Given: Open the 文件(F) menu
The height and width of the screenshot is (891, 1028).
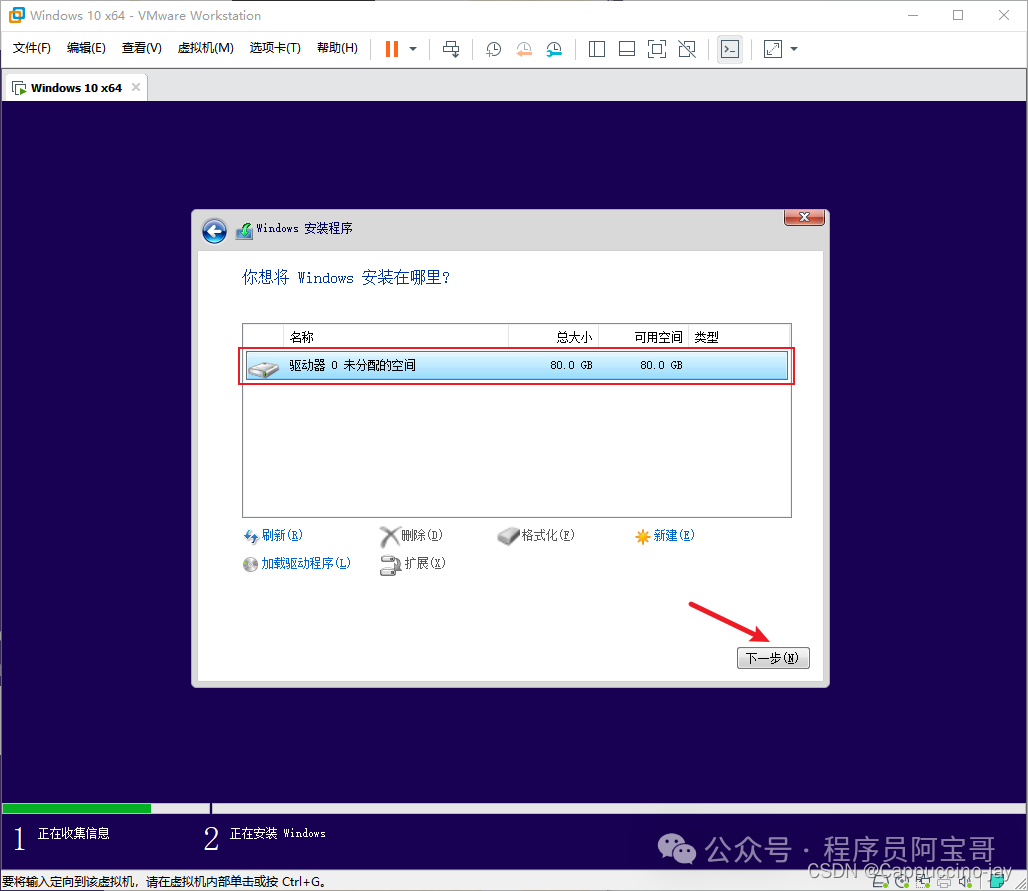Looking at the screenshot, I should pos(31,48).
